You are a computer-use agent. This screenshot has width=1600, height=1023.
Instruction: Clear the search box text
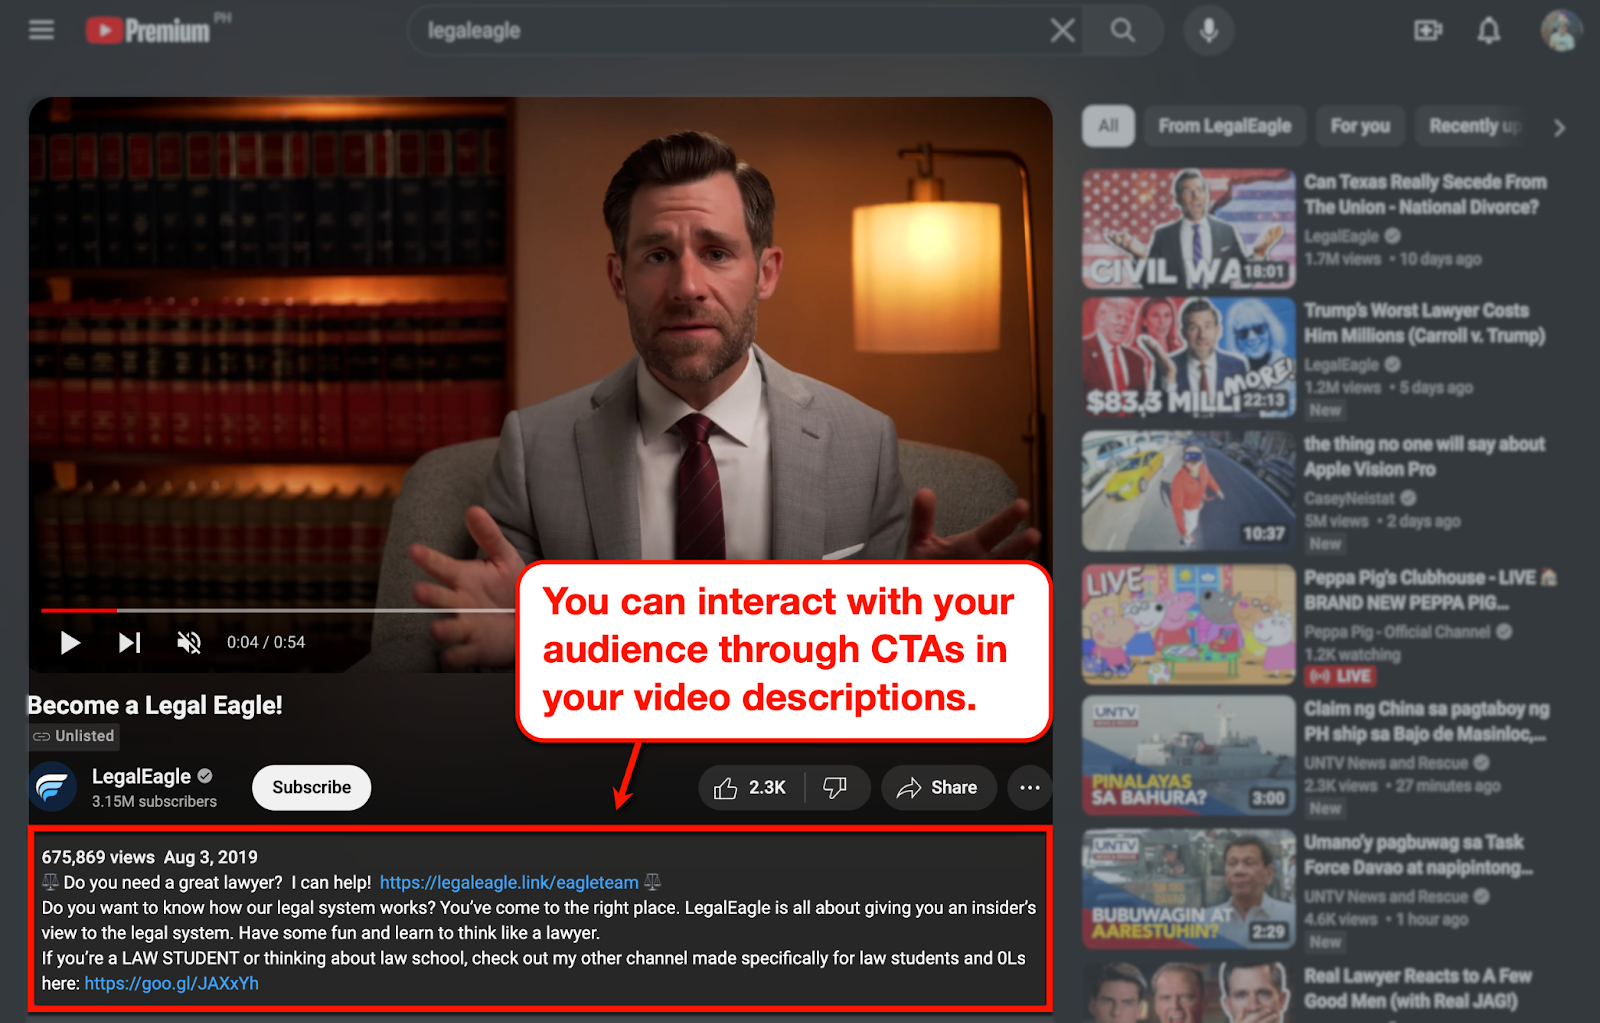pos(1062,31)
